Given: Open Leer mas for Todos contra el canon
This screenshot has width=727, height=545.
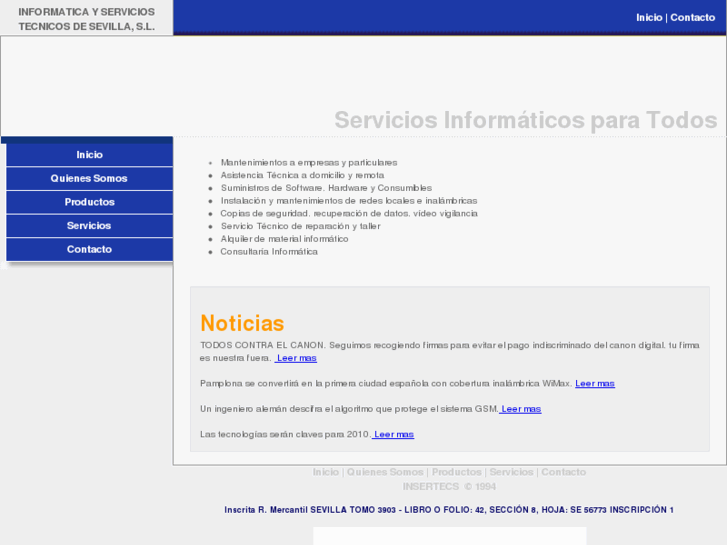Looking at the screenshot, I should 296,358.
